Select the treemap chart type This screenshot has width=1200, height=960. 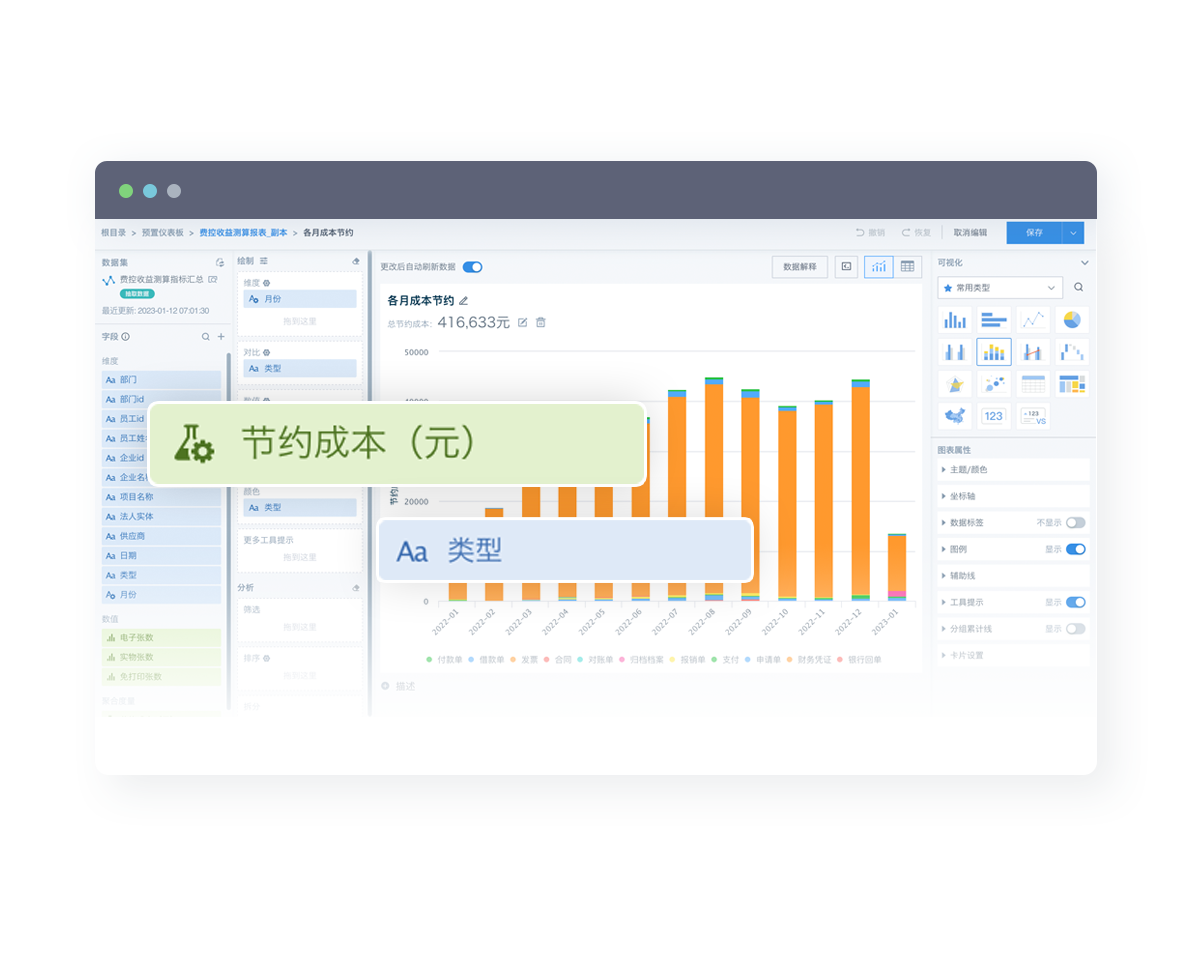(1072, 384)
